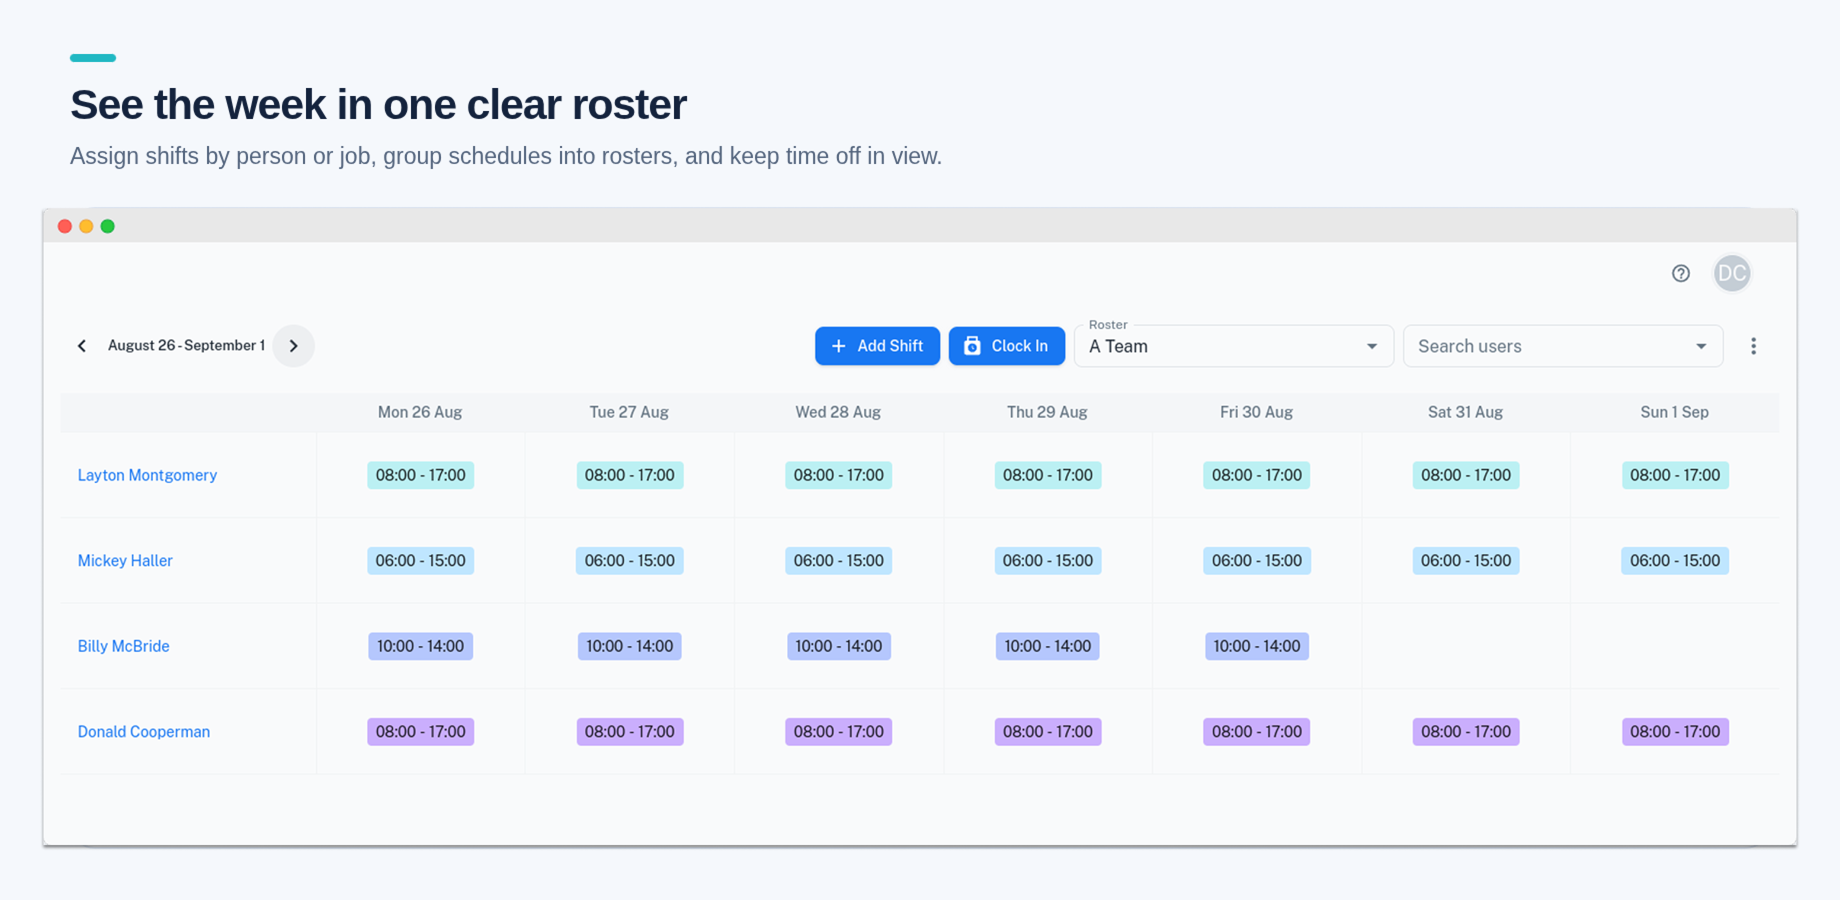Expand the Roster A Team dropdown
Image resolution: width=1840 pixels, height=900 pixels.
[1234, 346]
